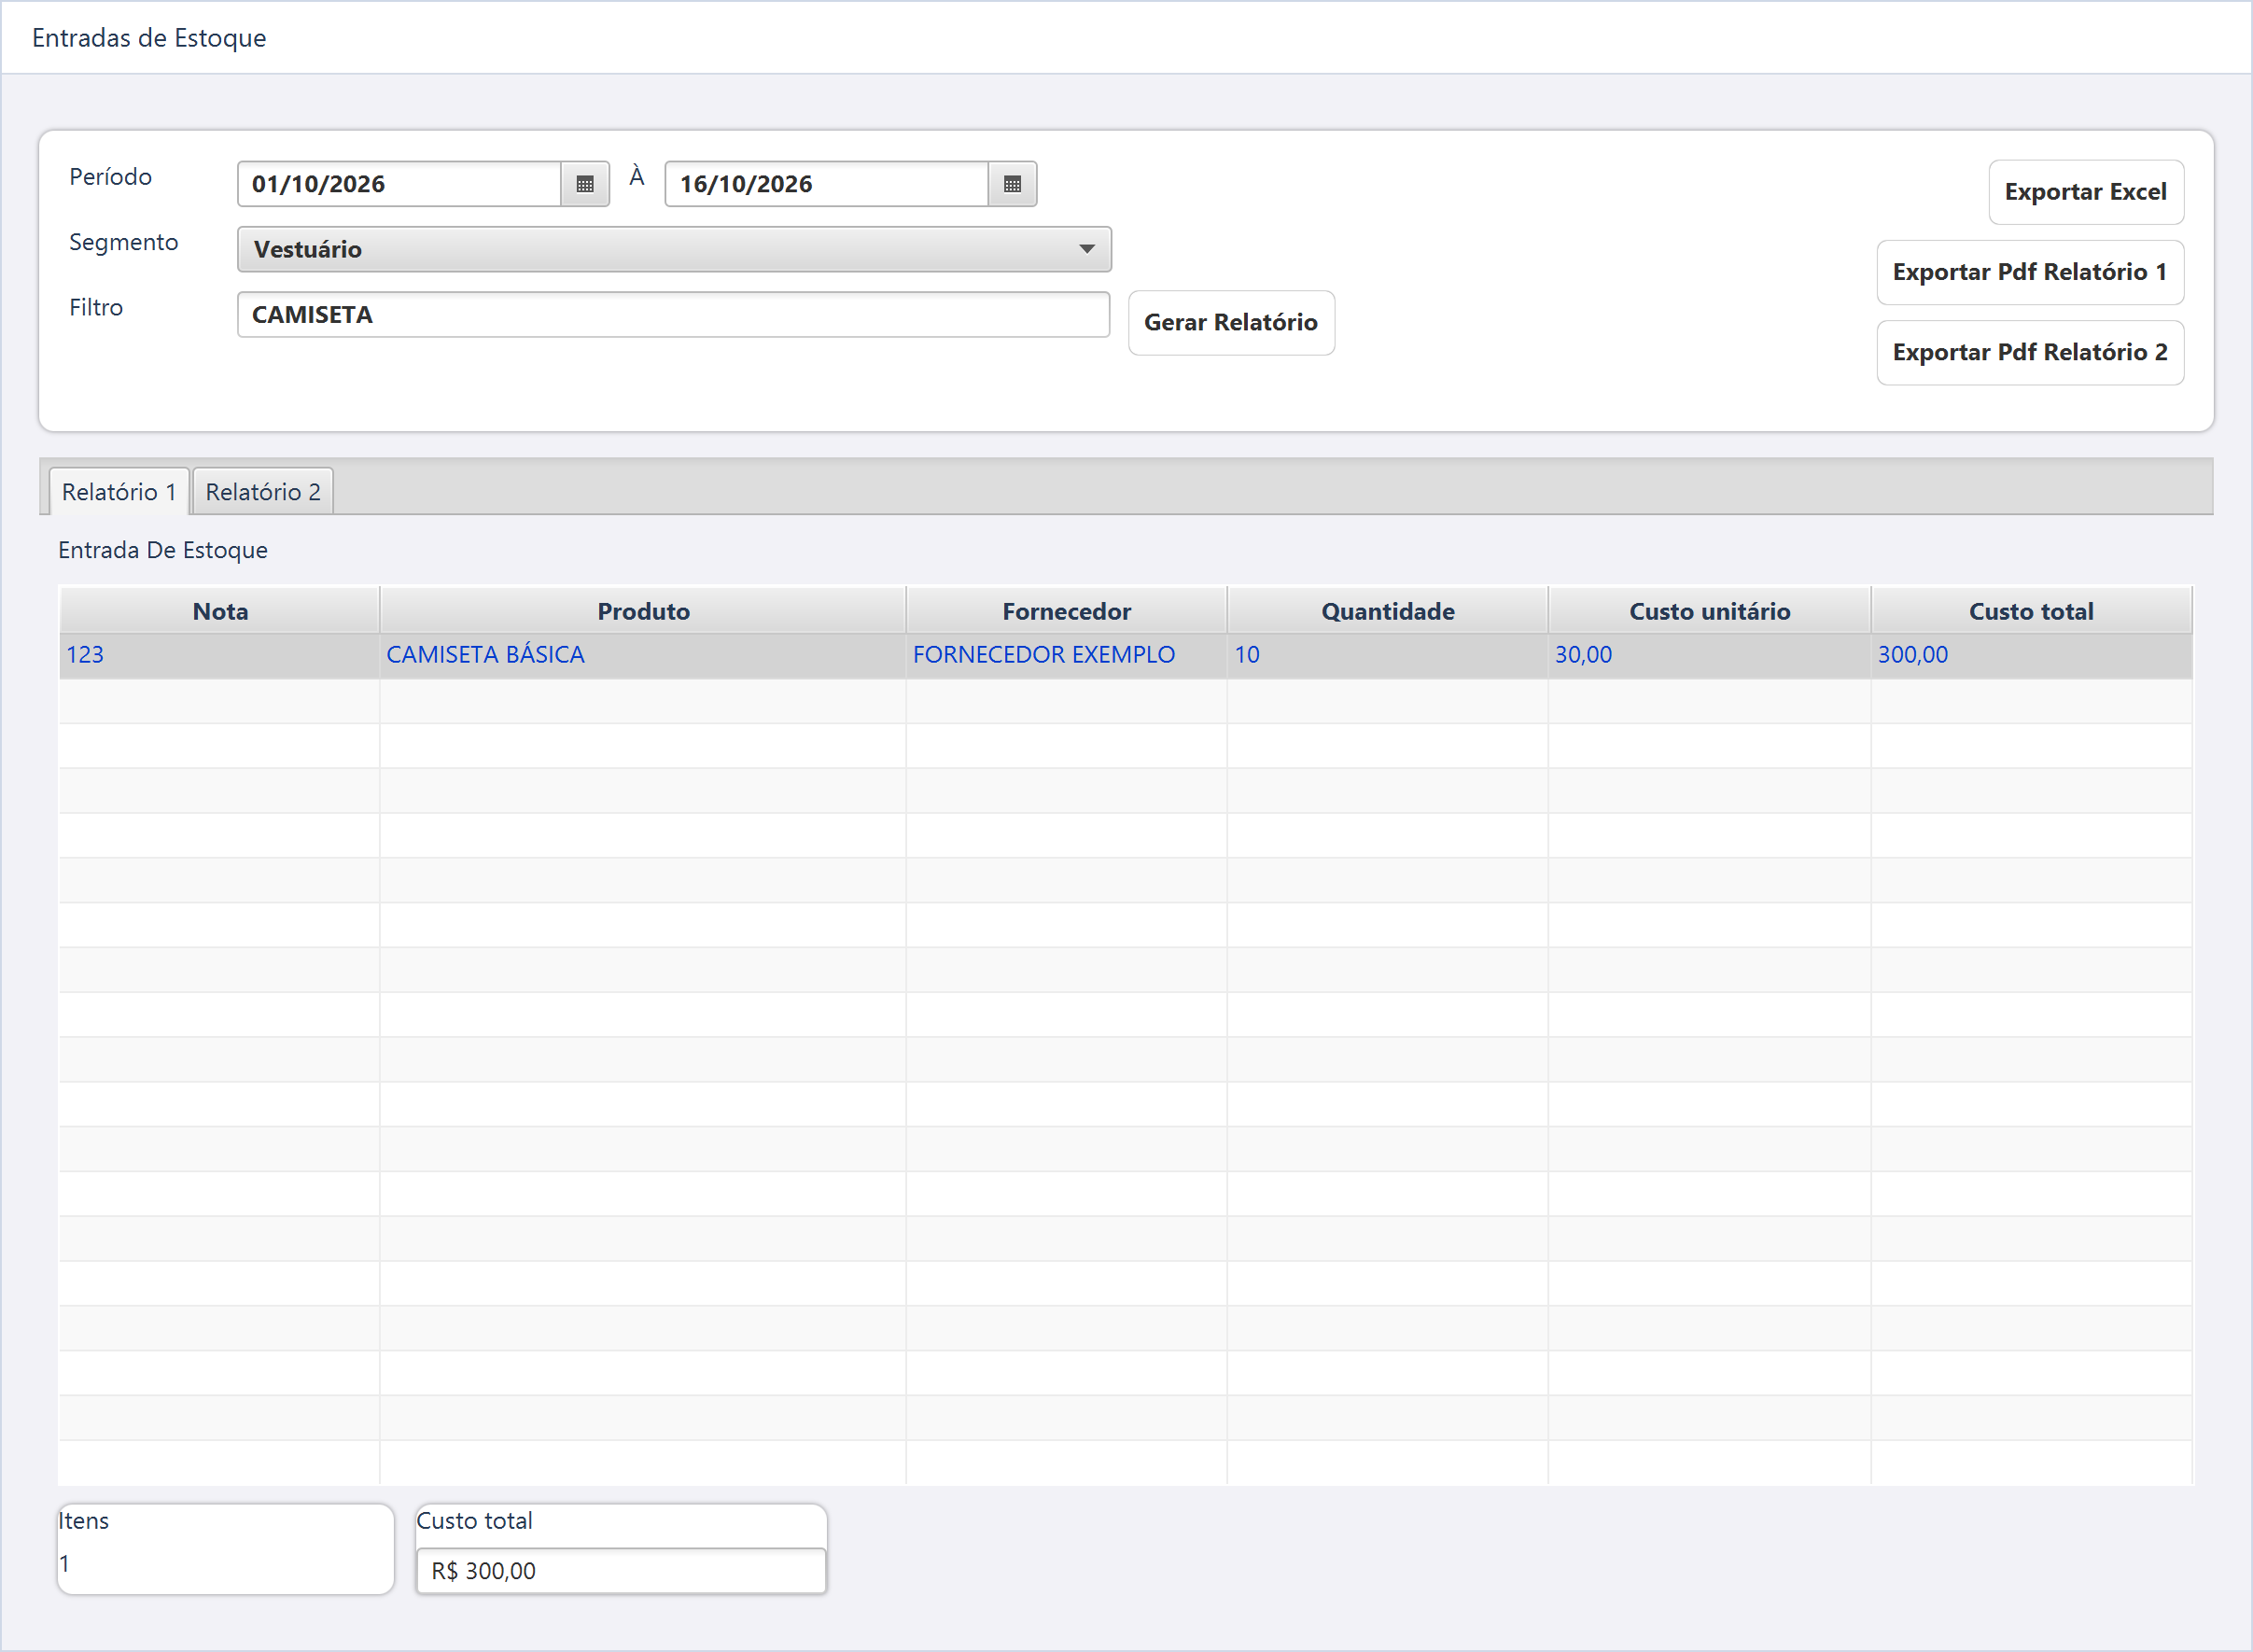Click the Itens count value 1
This screenshot has height=1652, width=2253.
click(65, 1563)
